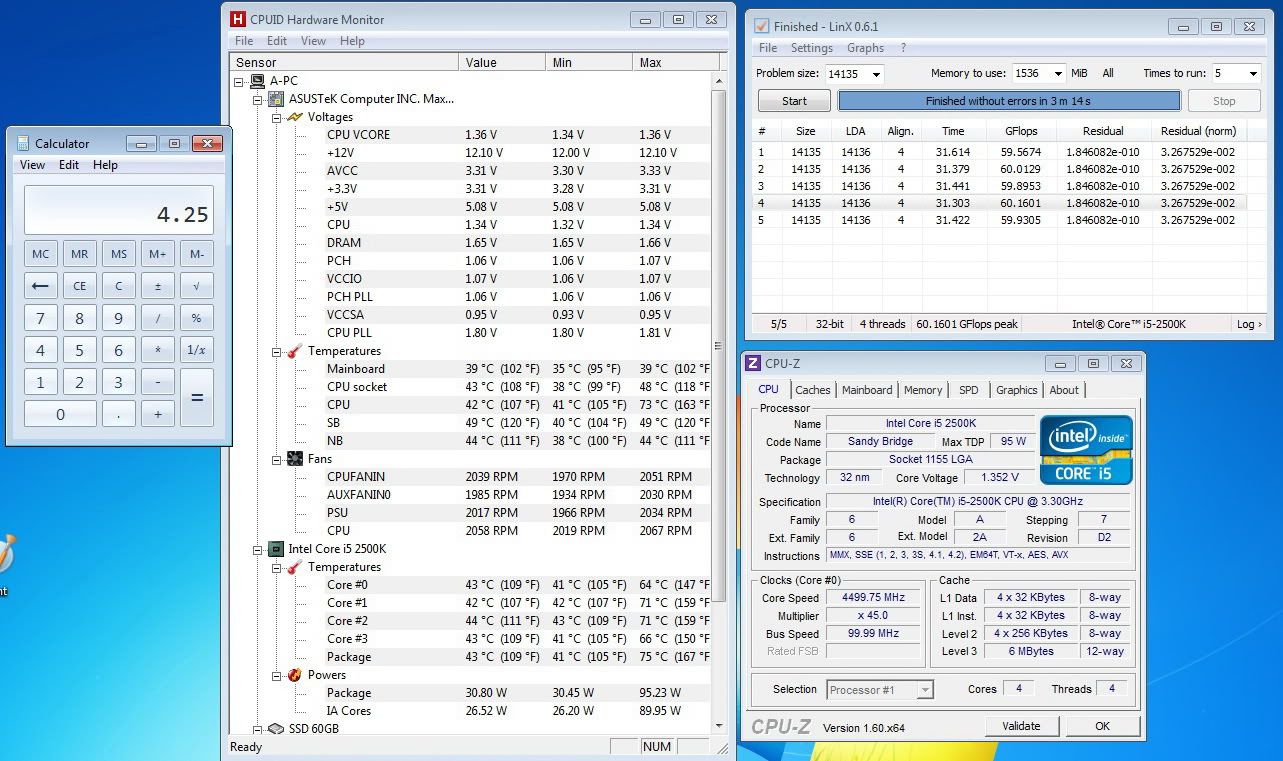
Task: Click the Intel Core i5 logo in CPU-Z
Action: point(1086,450)
